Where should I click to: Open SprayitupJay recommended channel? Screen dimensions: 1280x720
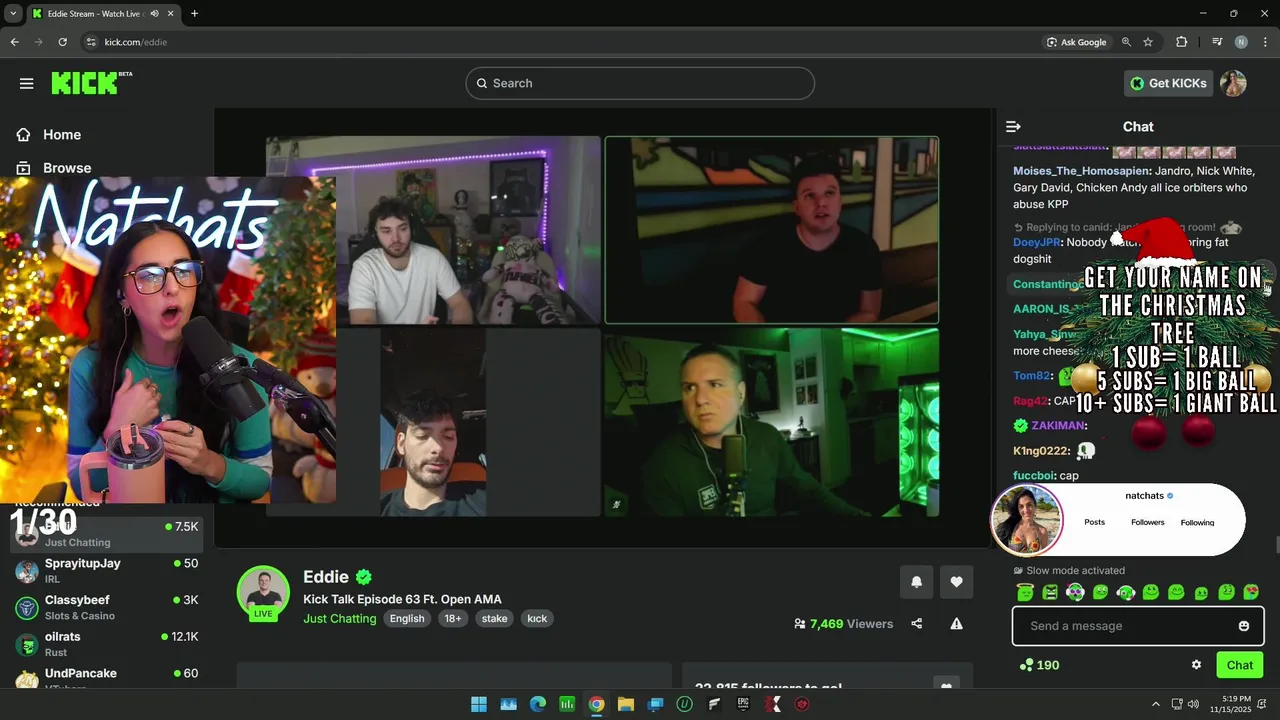[107, 570]
